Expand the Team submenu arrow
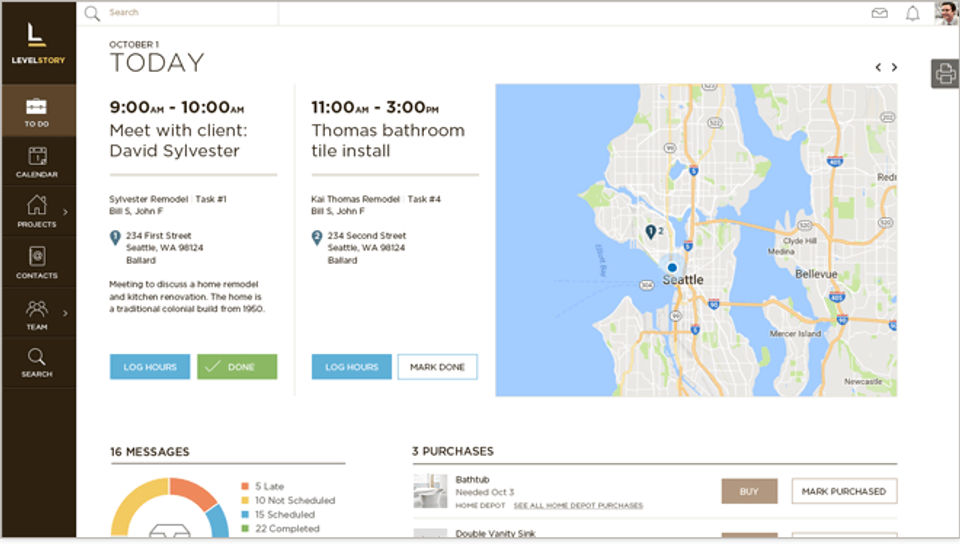 [x=66, y=314]
